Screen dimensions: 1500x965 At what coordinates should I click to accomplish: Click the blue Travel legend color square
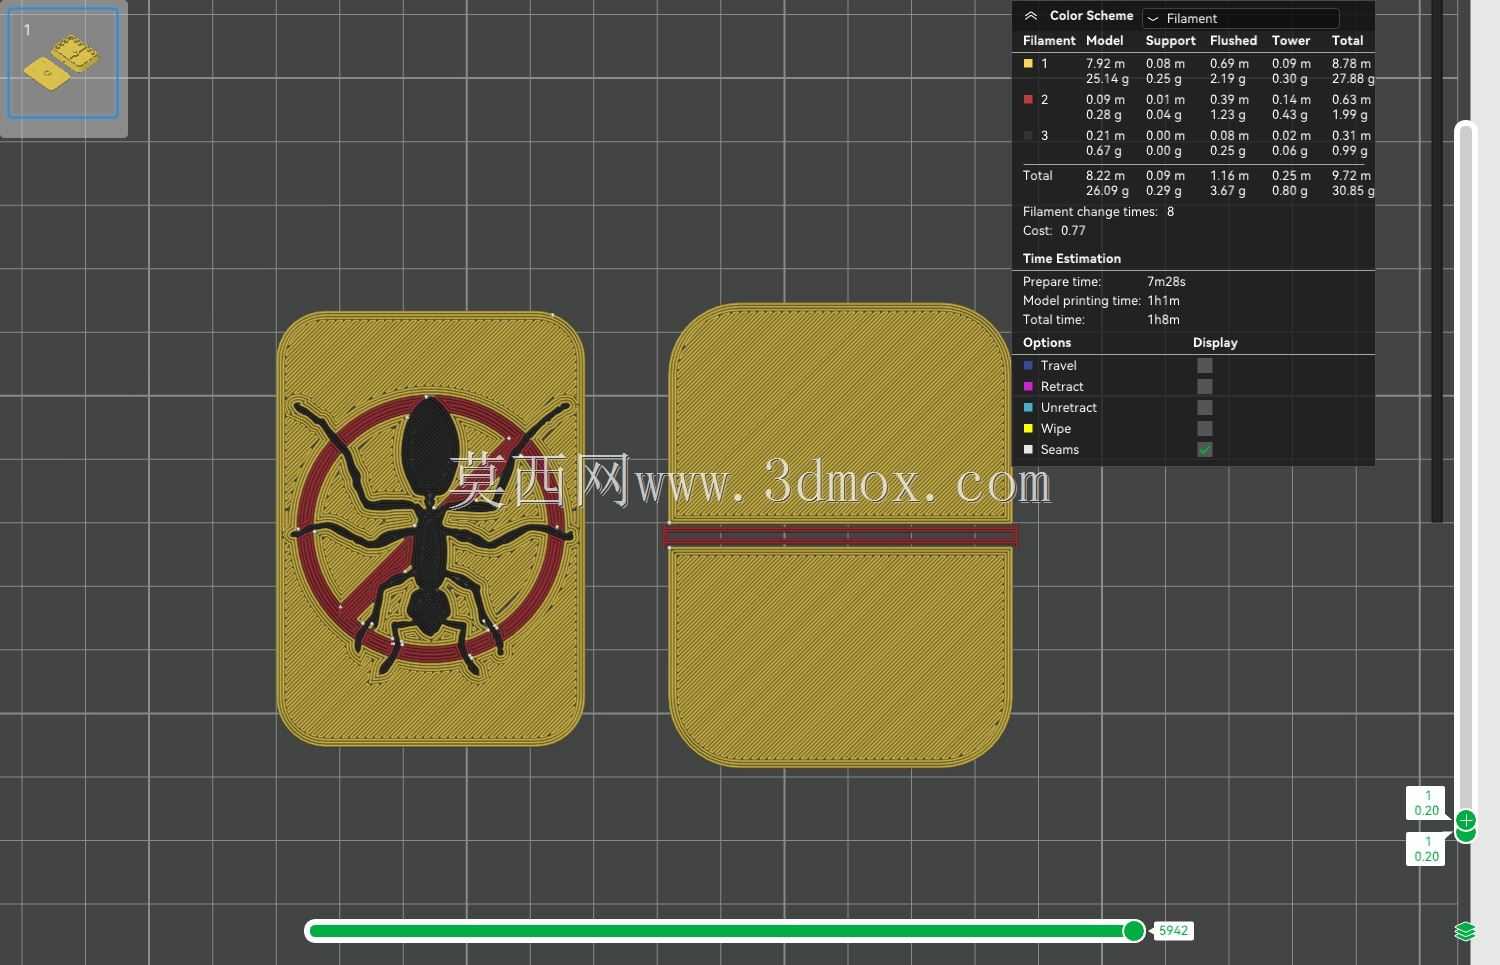tap(1028, 366)
